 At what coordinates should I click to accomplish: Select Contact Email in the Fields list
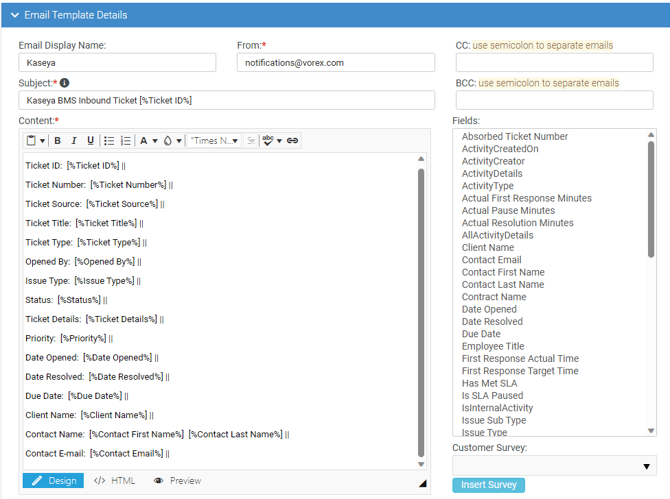491,260
